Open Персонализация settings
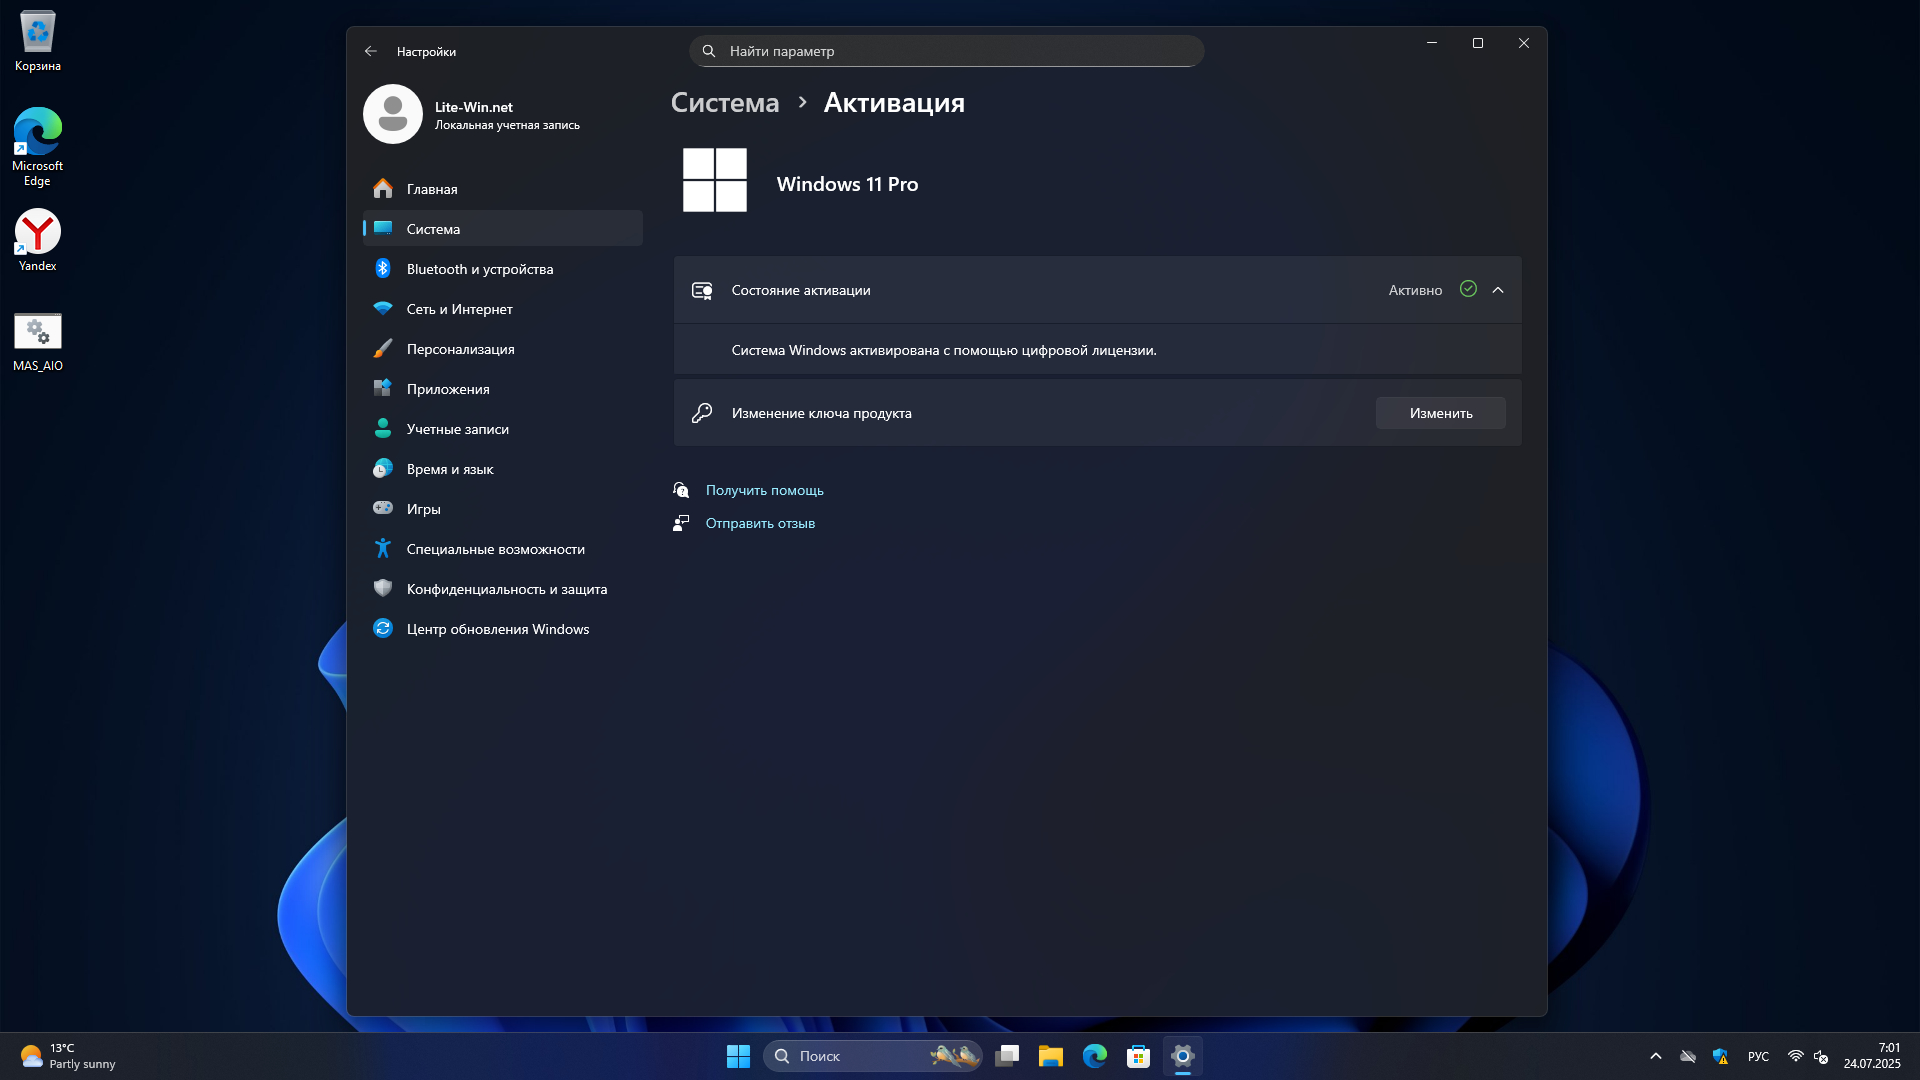1920x1080 pixels. tap(460, 349)
